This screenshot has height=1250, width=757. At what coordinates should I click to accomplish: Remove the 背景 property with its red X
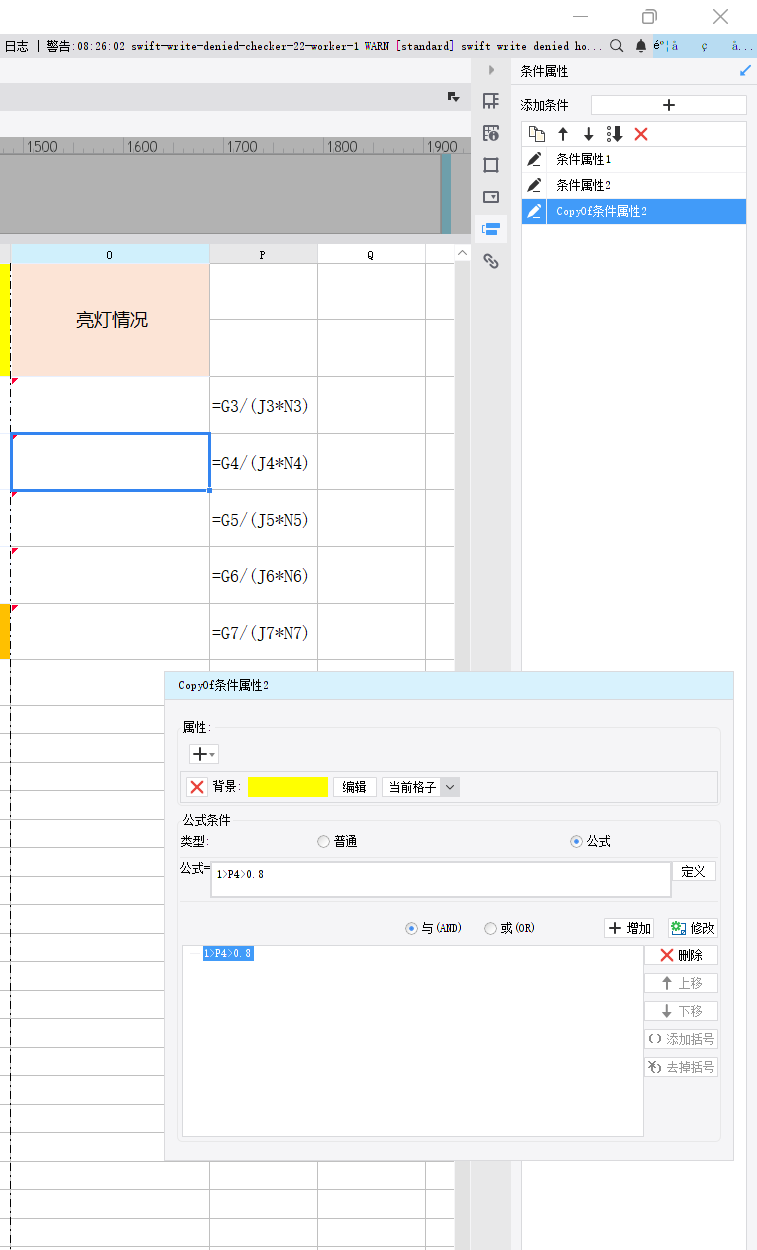(x=198, y=787)
